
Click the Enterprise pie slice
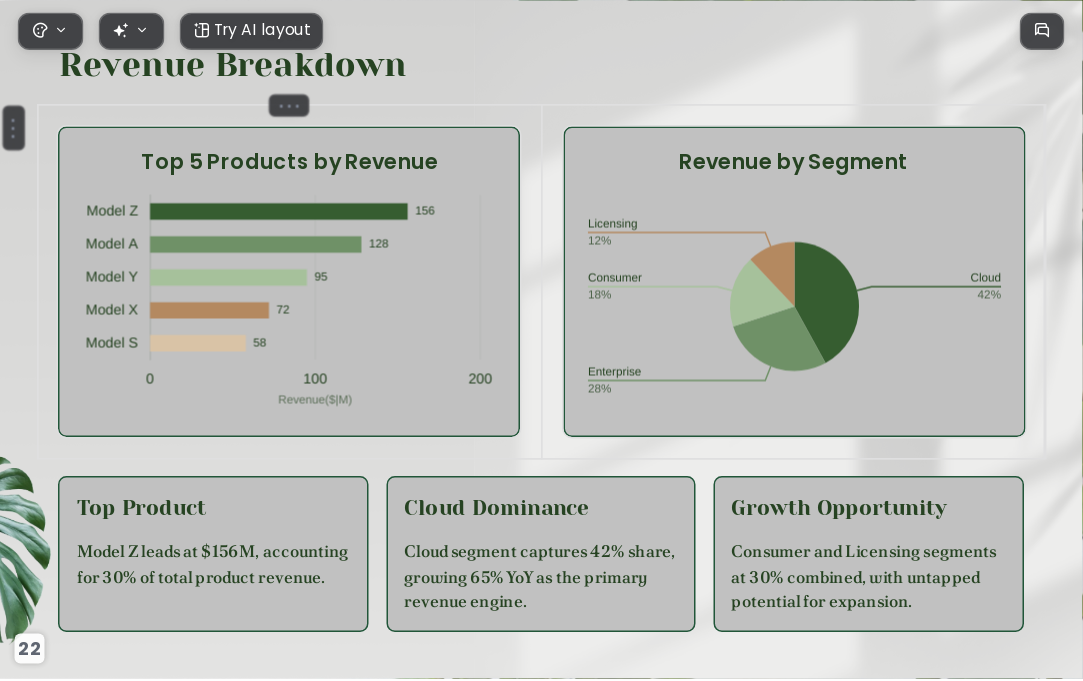[779, 338]
